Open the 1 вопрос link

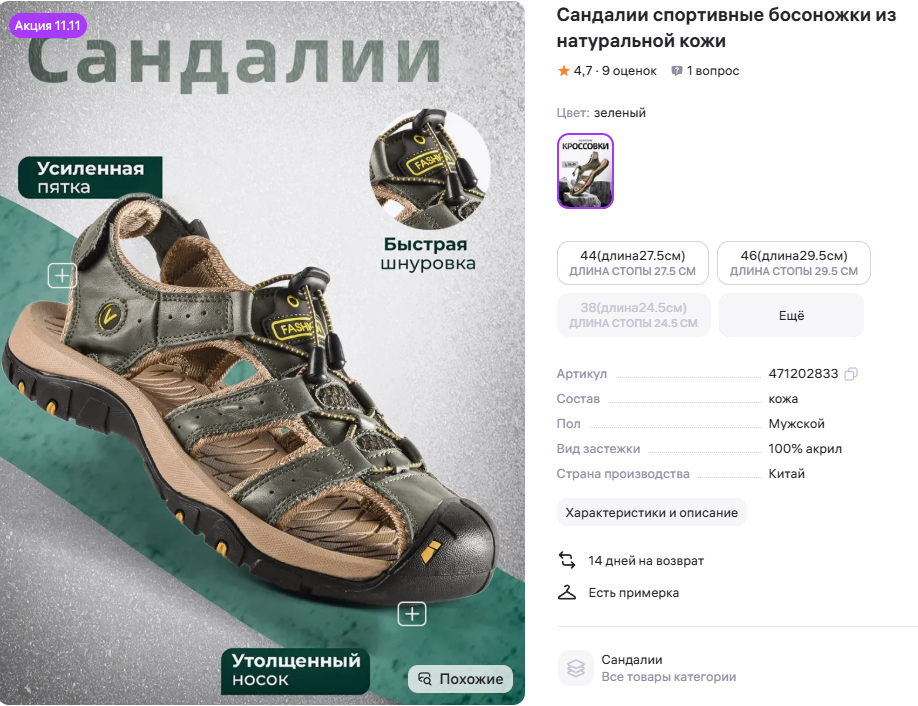(x=713, y=71)
